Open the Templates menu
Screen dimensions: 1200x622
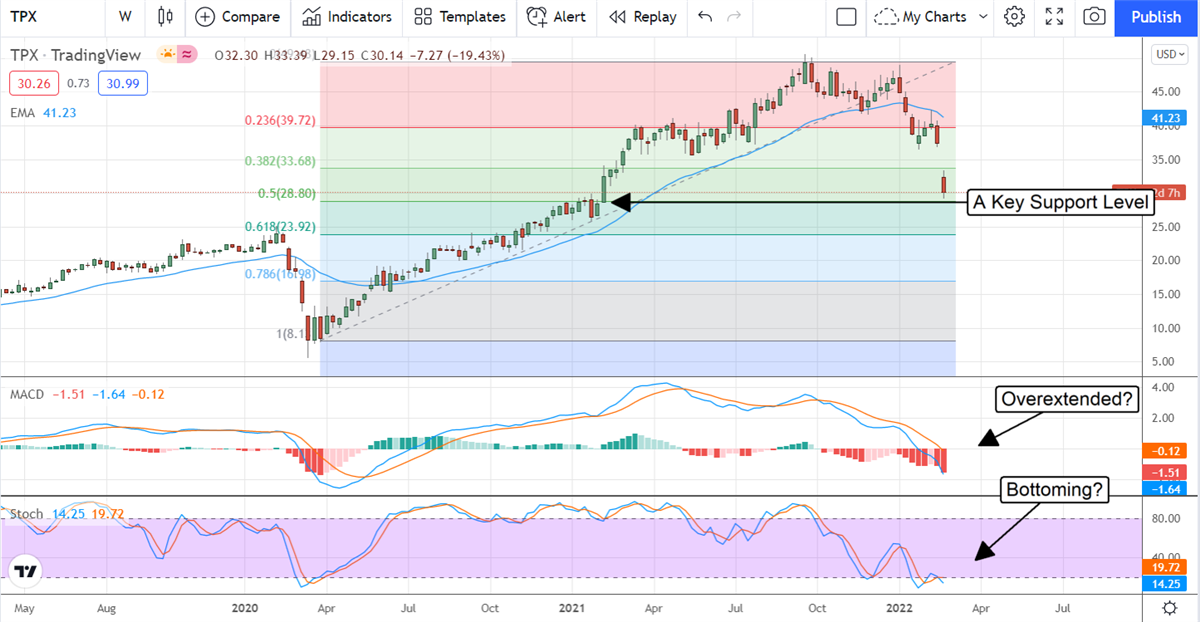459,16
